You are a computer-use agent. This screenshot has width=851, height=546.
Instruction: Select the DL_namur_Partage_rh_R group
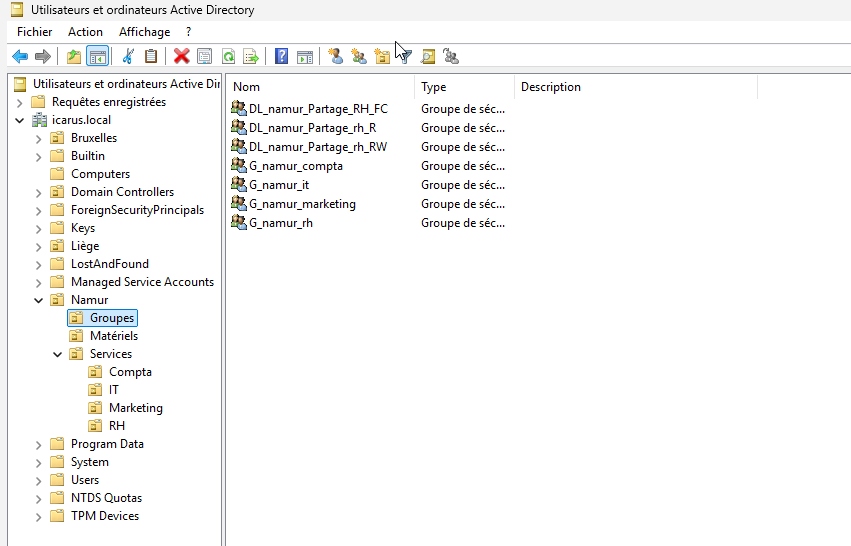313,128
